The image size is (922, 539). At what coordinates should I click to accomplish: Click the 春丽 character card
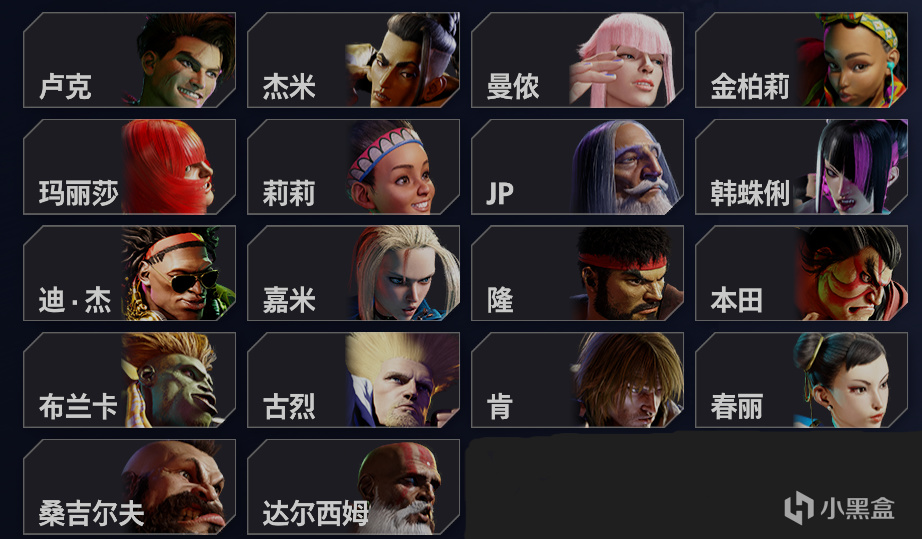pos(801,380)
